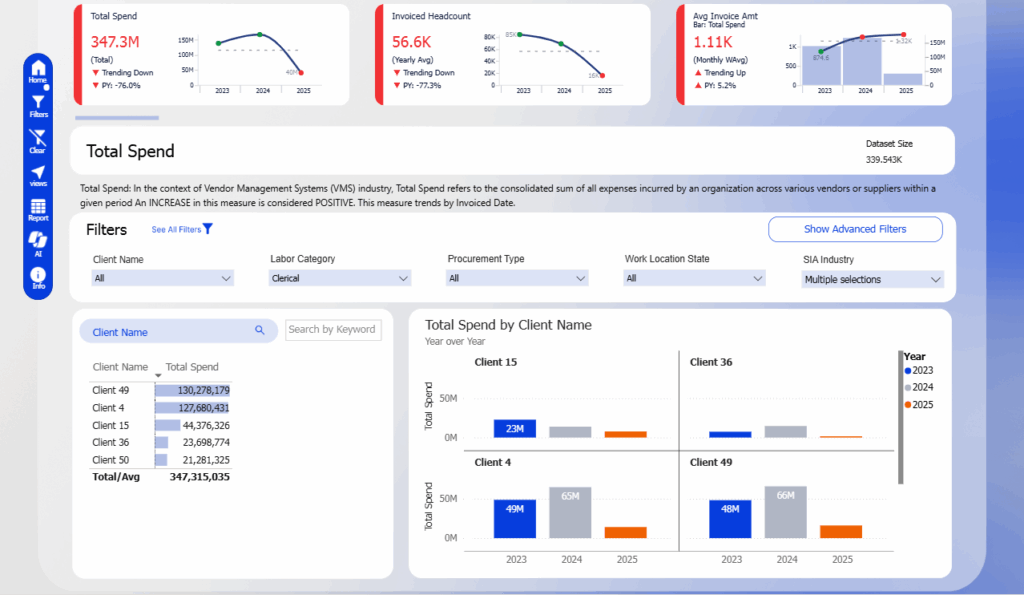Expand the SIA Industry dropdown
The height and width of the screenshot is (595, 1024).
[873, 280]
